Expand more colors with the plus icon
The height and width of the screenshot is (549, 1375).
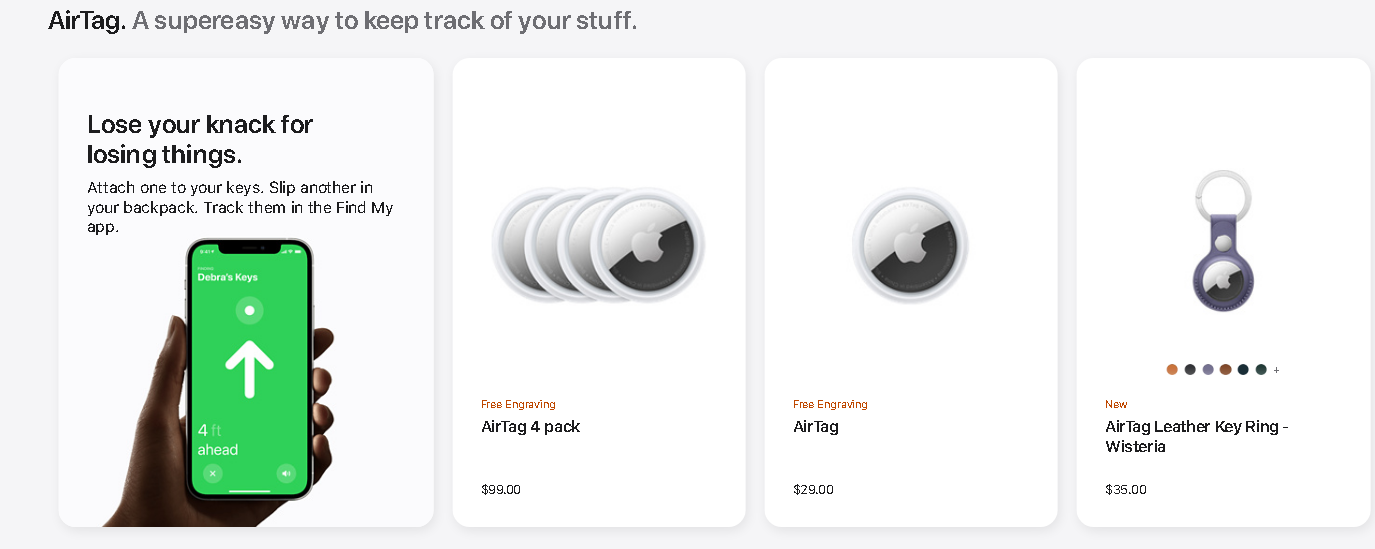click(x=1277, y=370)
